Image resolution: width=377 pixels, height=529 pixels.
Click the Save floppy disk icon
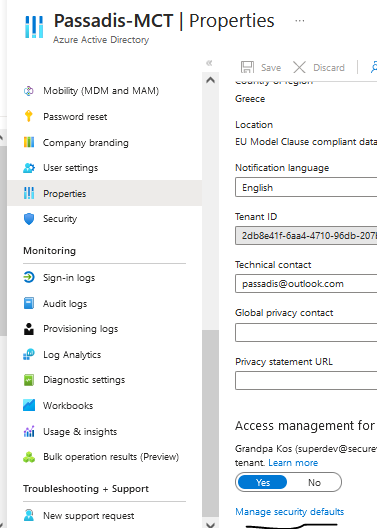(x=247, y=67)
